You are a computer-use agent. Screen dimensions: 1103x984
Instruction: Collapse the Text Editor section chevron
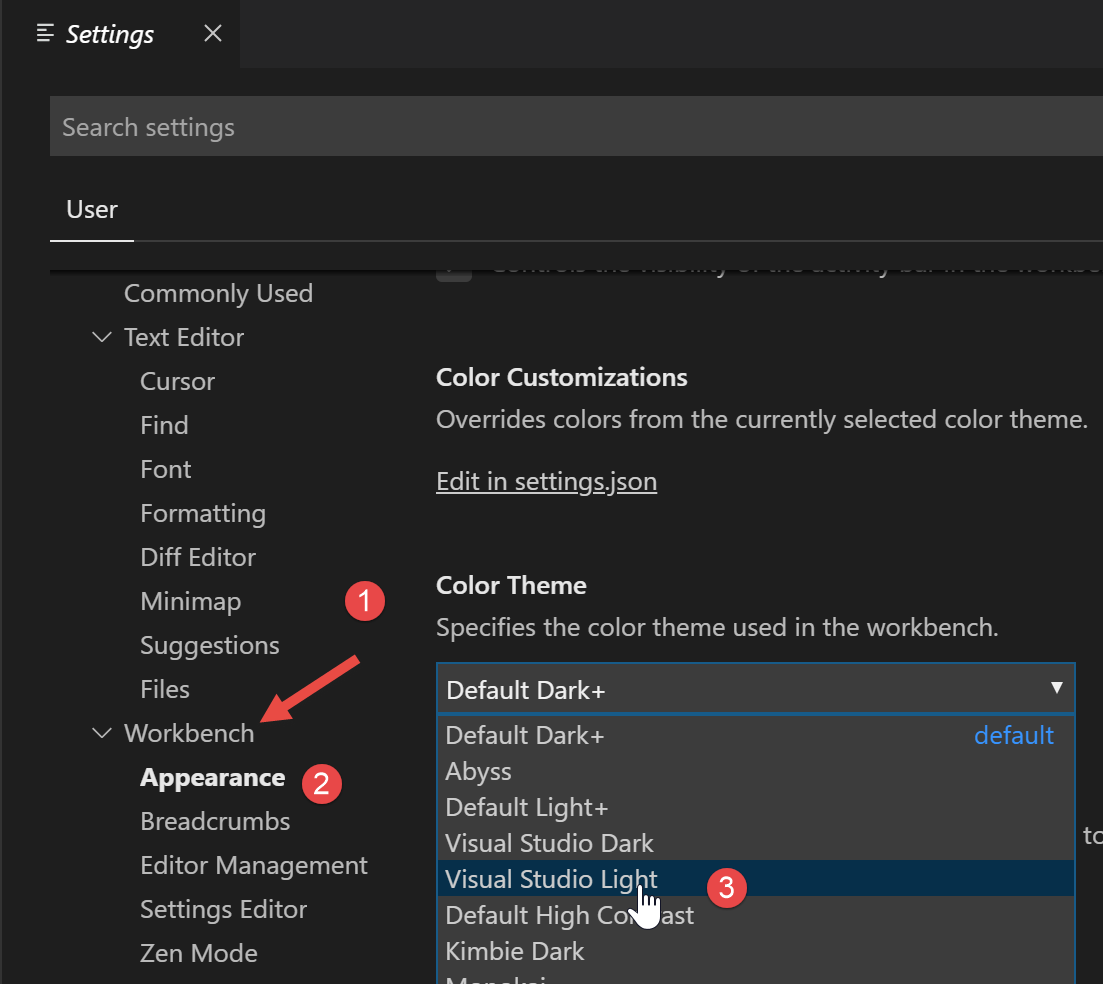click(x=102, y=337)
